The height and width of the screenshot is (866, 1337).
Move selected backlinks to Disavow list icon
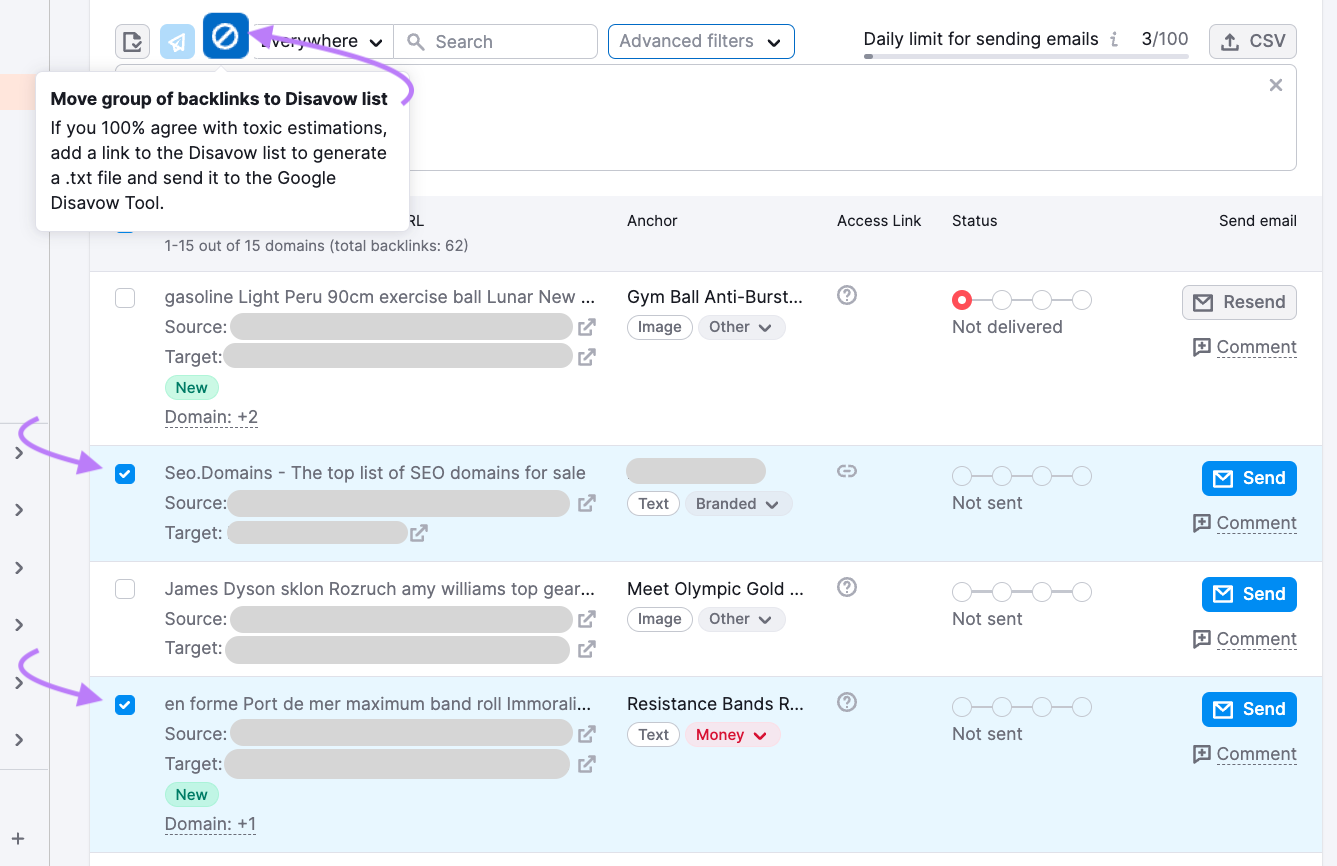point(225,35)
